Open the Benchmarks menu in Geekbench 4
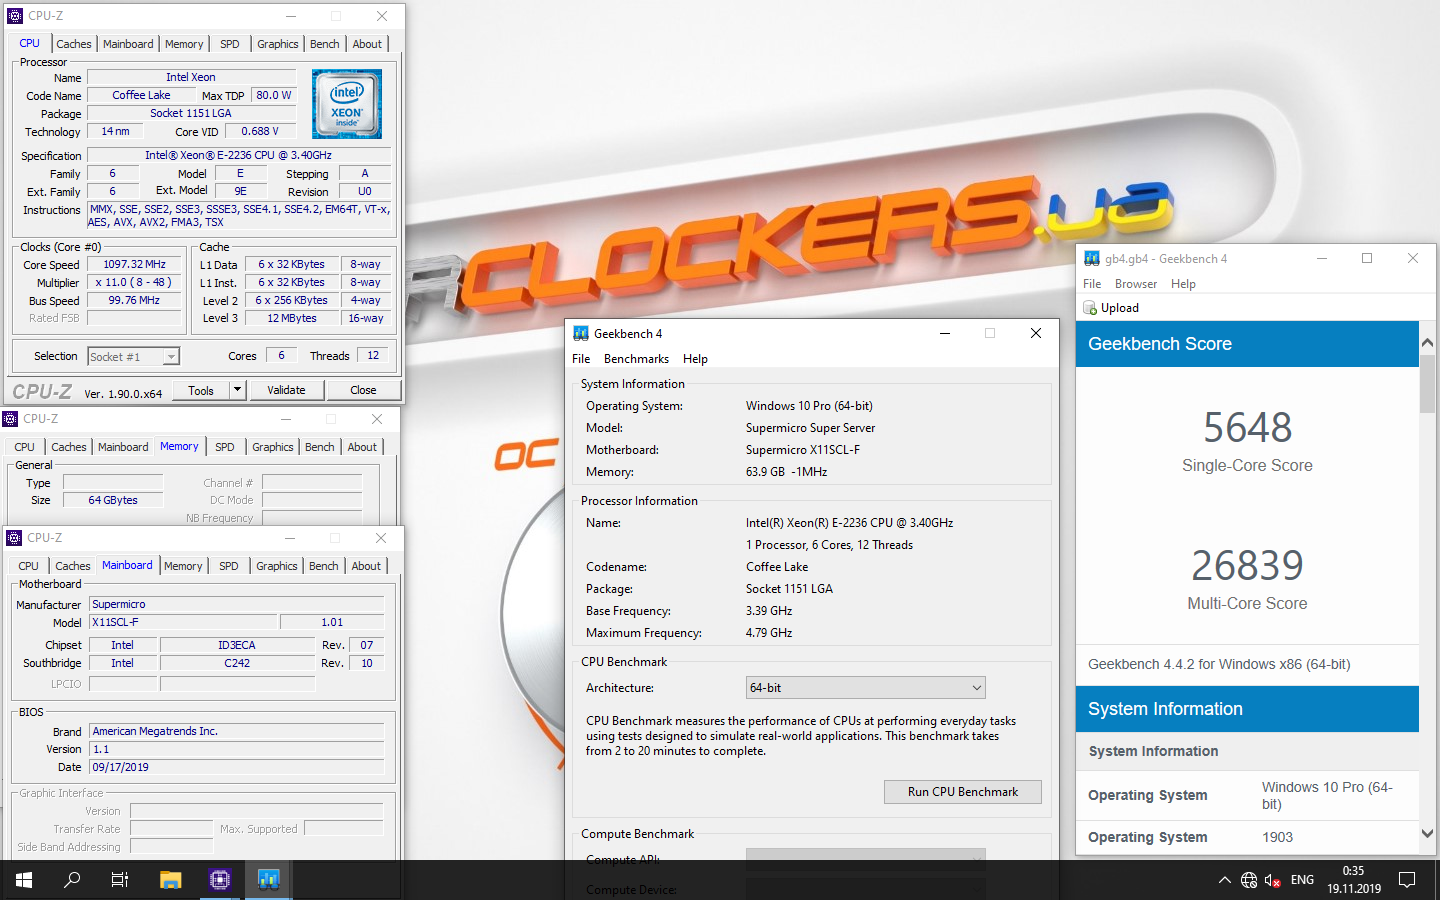This screenshot has height=900, width=1440. (636, 359)
